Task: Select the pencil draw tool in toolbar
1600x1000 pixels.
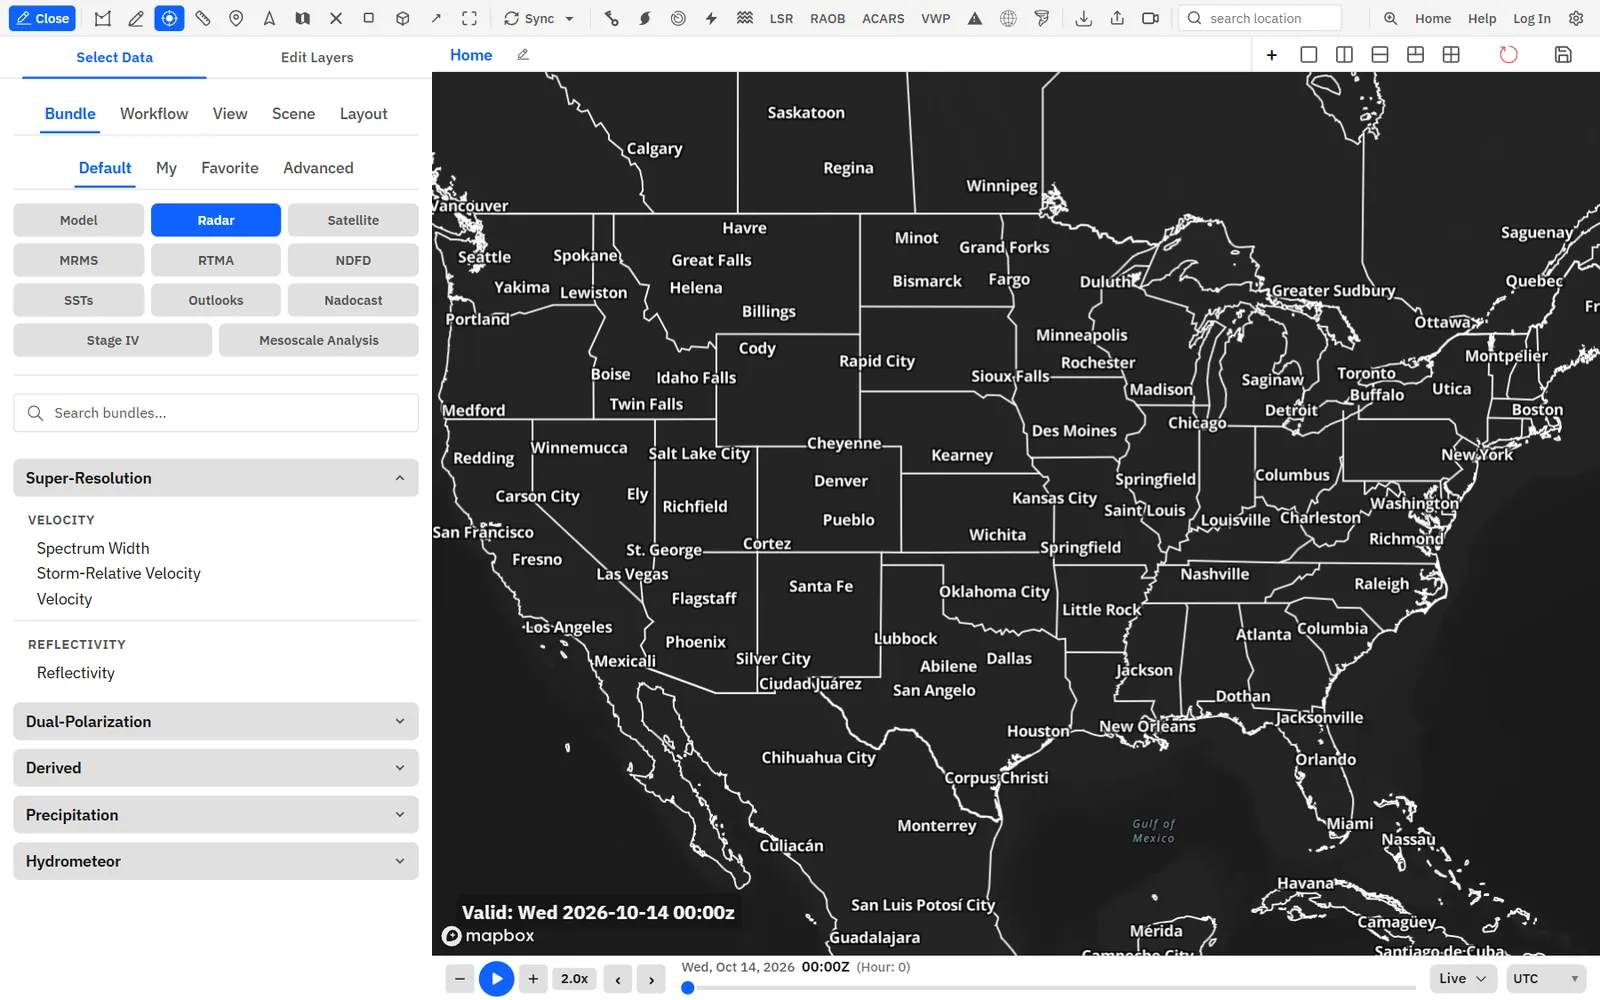Action: [x=136, y=18]
